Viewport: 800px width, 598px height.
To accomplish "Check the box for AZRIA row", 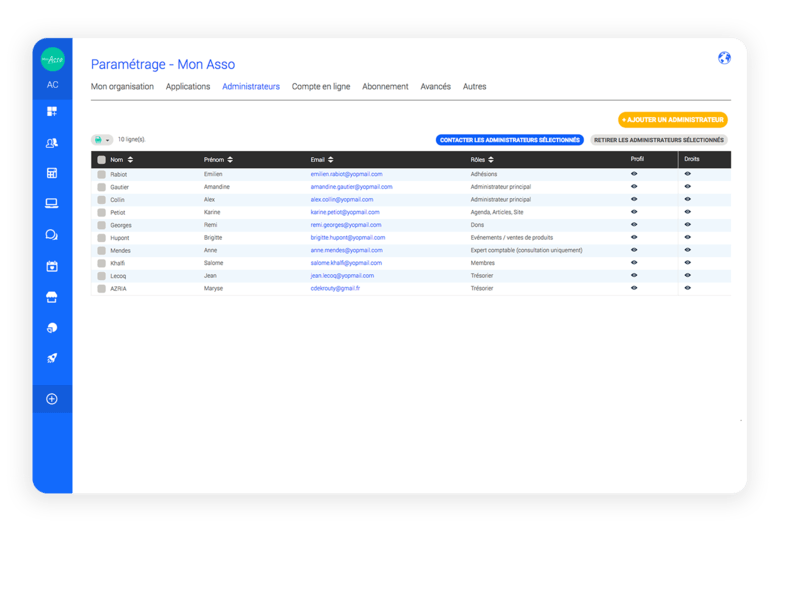I will (x=102, y=289).
